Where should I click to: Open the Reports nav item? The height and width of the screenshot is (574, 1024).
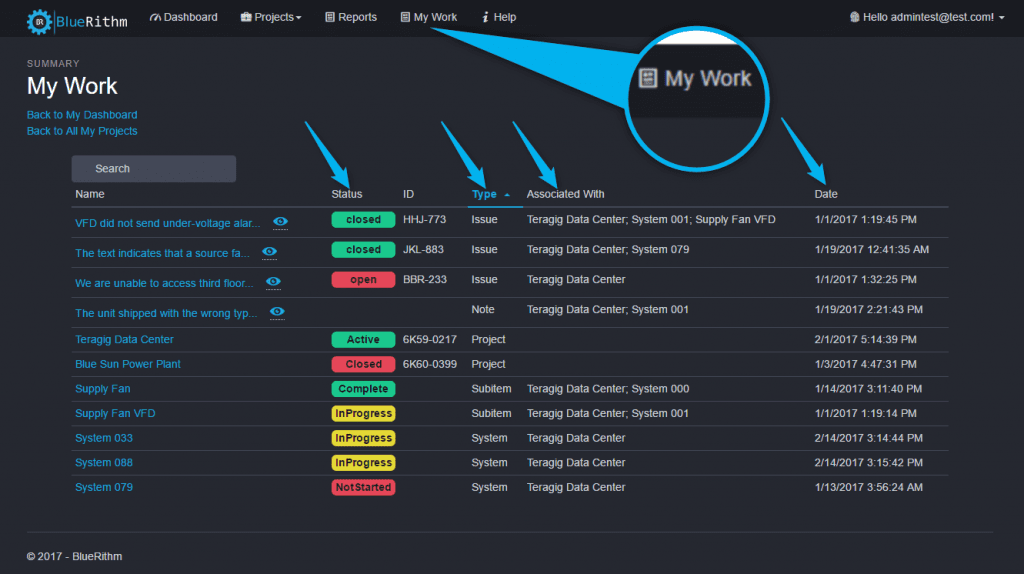[351, 17]
